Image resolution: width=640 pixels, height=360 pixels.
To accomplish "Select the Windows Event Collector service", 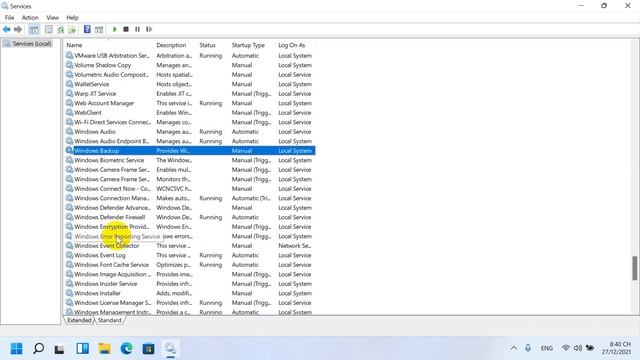I will [190, 246].
